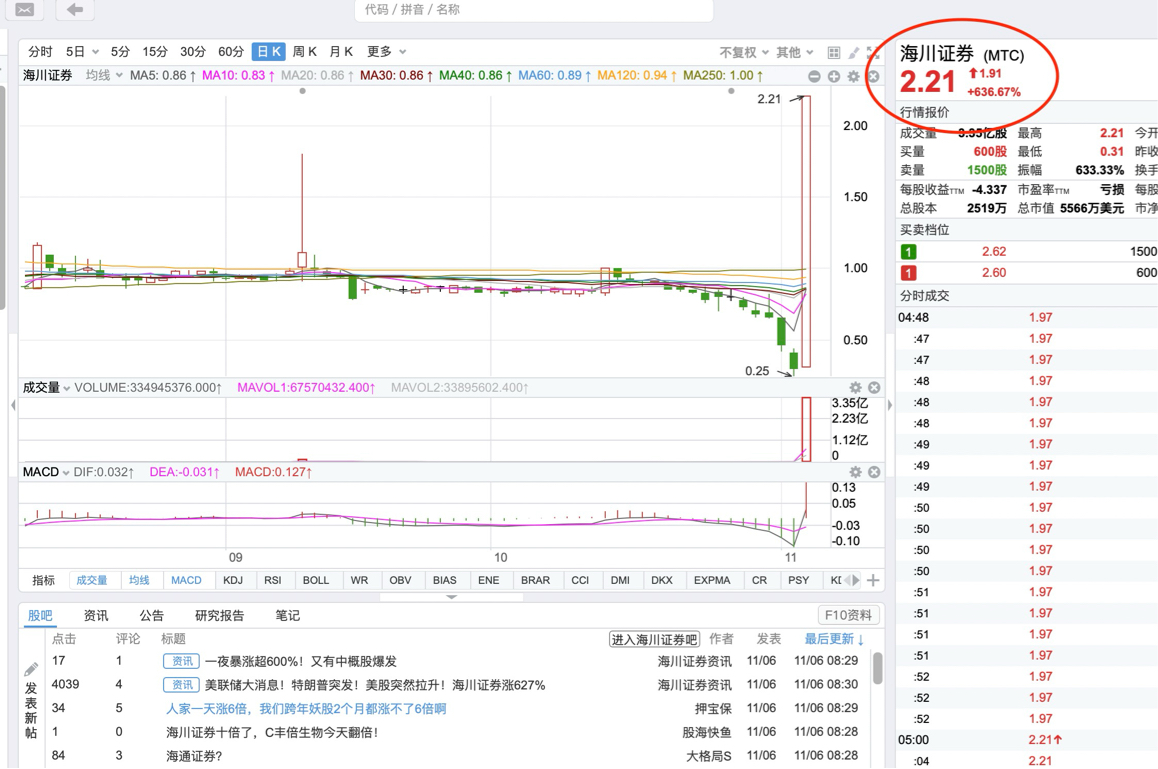Collapse the right side panel arrow
Screen dimensions: 1158x769
[x=889, y=405]
